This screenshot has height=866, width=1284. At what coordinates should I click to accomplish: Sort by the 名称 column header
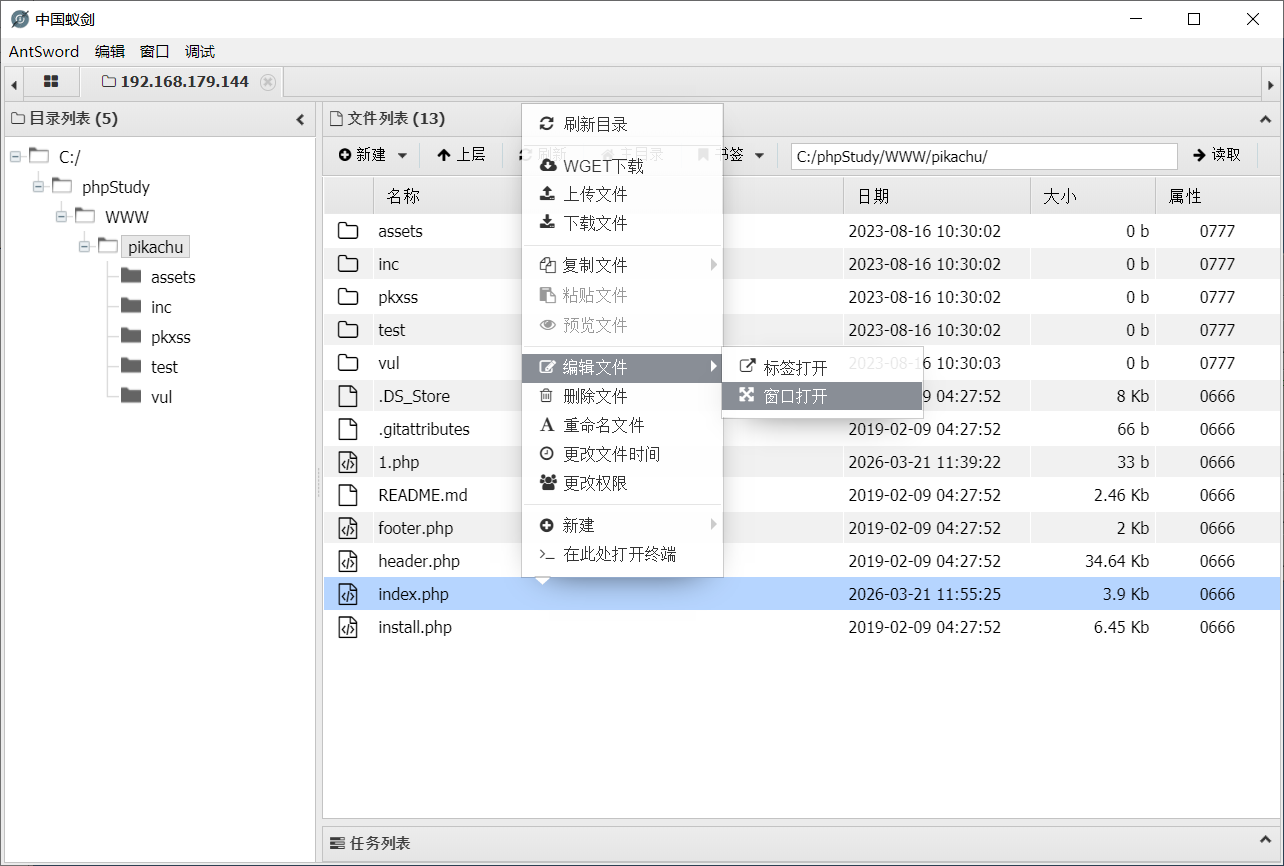[x=608, y=196]
